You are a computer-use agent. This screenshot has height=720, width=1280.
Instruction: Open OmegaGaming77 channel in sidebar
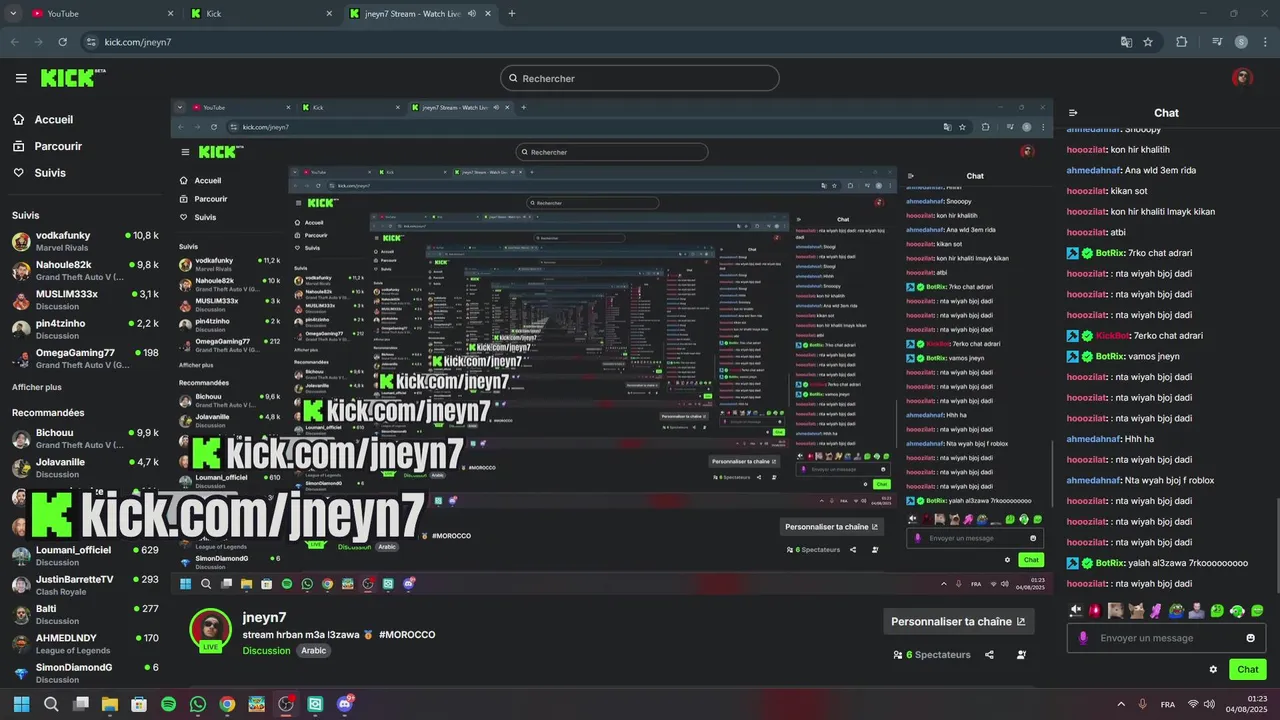(85, 358)
